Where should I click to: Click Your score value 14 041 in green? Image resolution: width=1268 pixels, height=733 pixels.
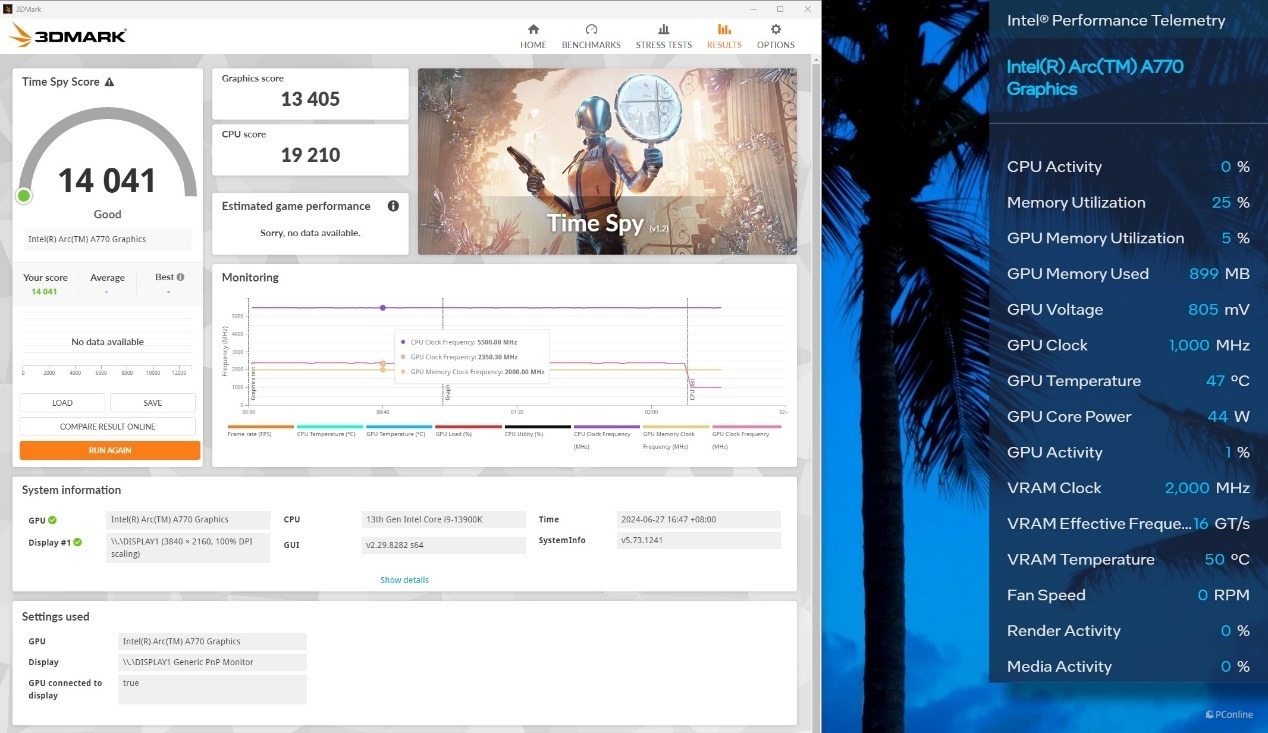pos(44,292)
